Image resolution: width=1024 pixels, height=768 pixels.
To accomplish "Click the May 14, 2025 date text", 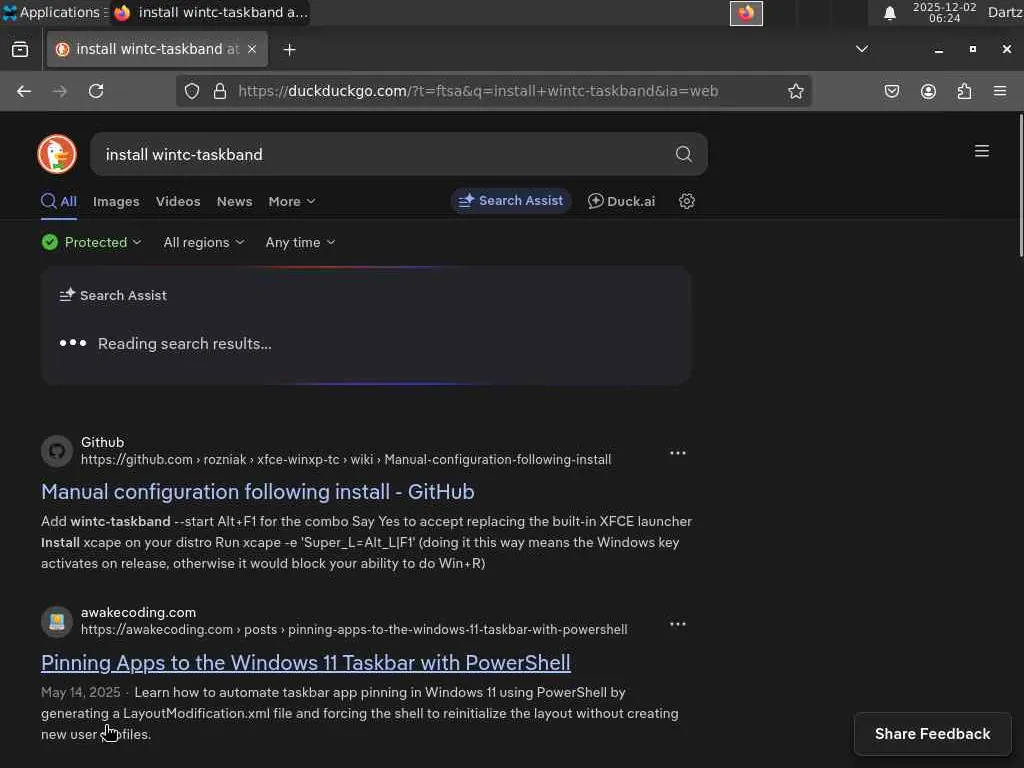I will tap(81, 692).
